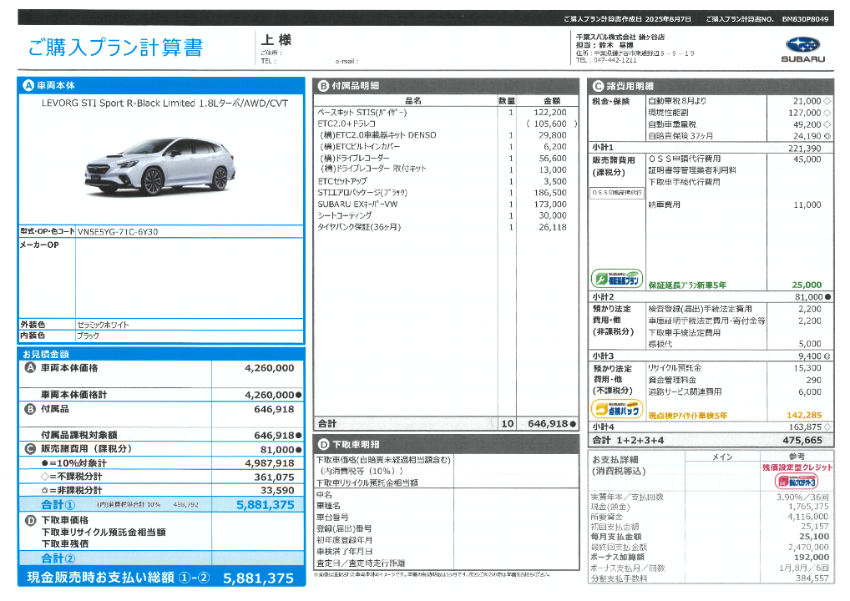Click the exterior color セラミックホワイト

(x=103, y=325)
